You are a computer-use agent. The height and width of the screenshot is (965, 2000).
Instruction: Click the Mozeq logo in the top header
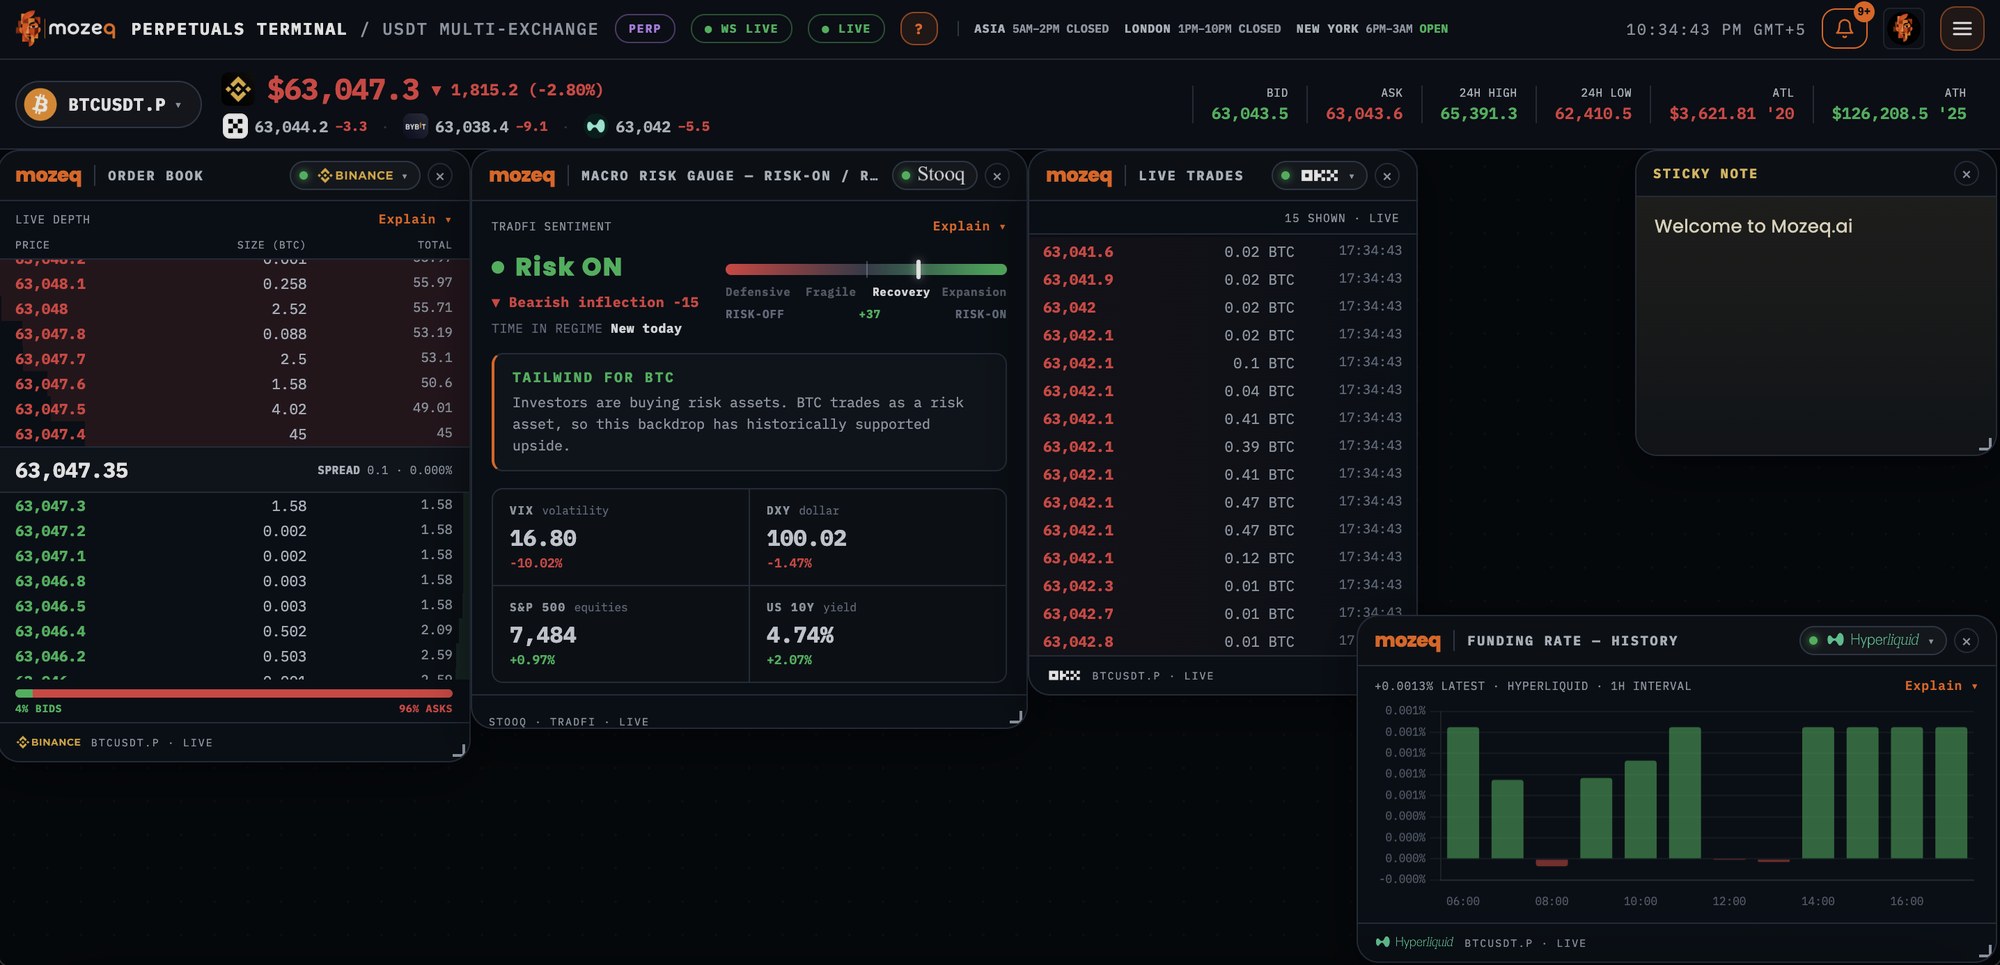pyautogui.click(x=66, y=29)
